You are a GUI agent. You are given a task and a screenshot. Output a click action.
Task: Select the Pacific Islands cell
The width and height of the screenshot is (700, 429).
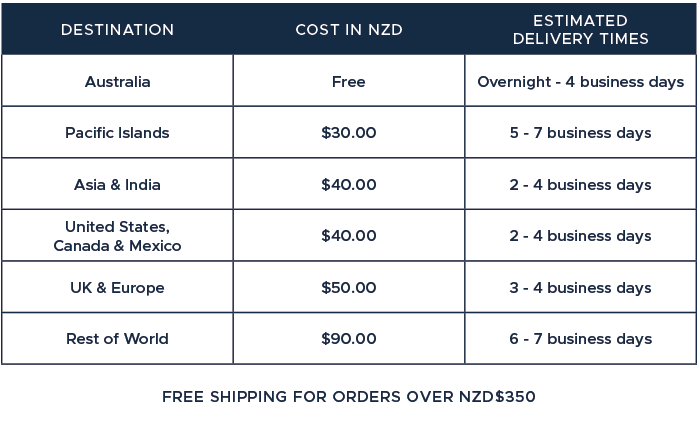[x=117, y=133]
